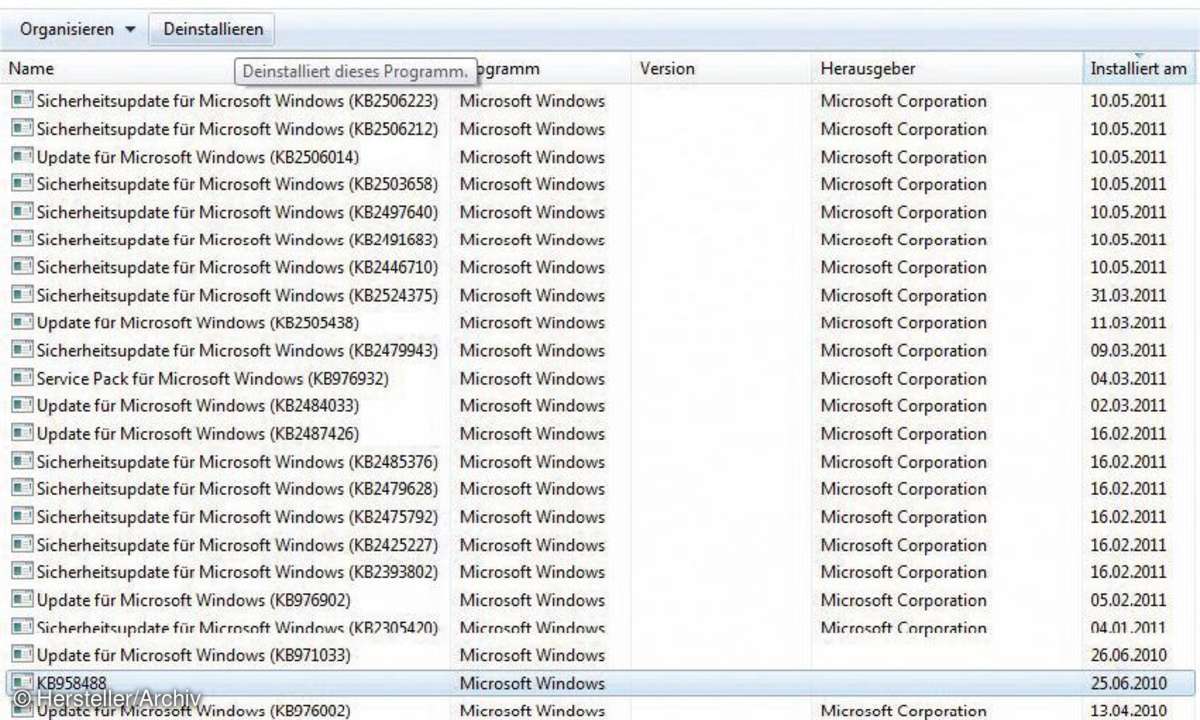This screenshot has height=720, width=1200.
Task: Click the install date 02.03.2011
Action: pos(1128,406)
